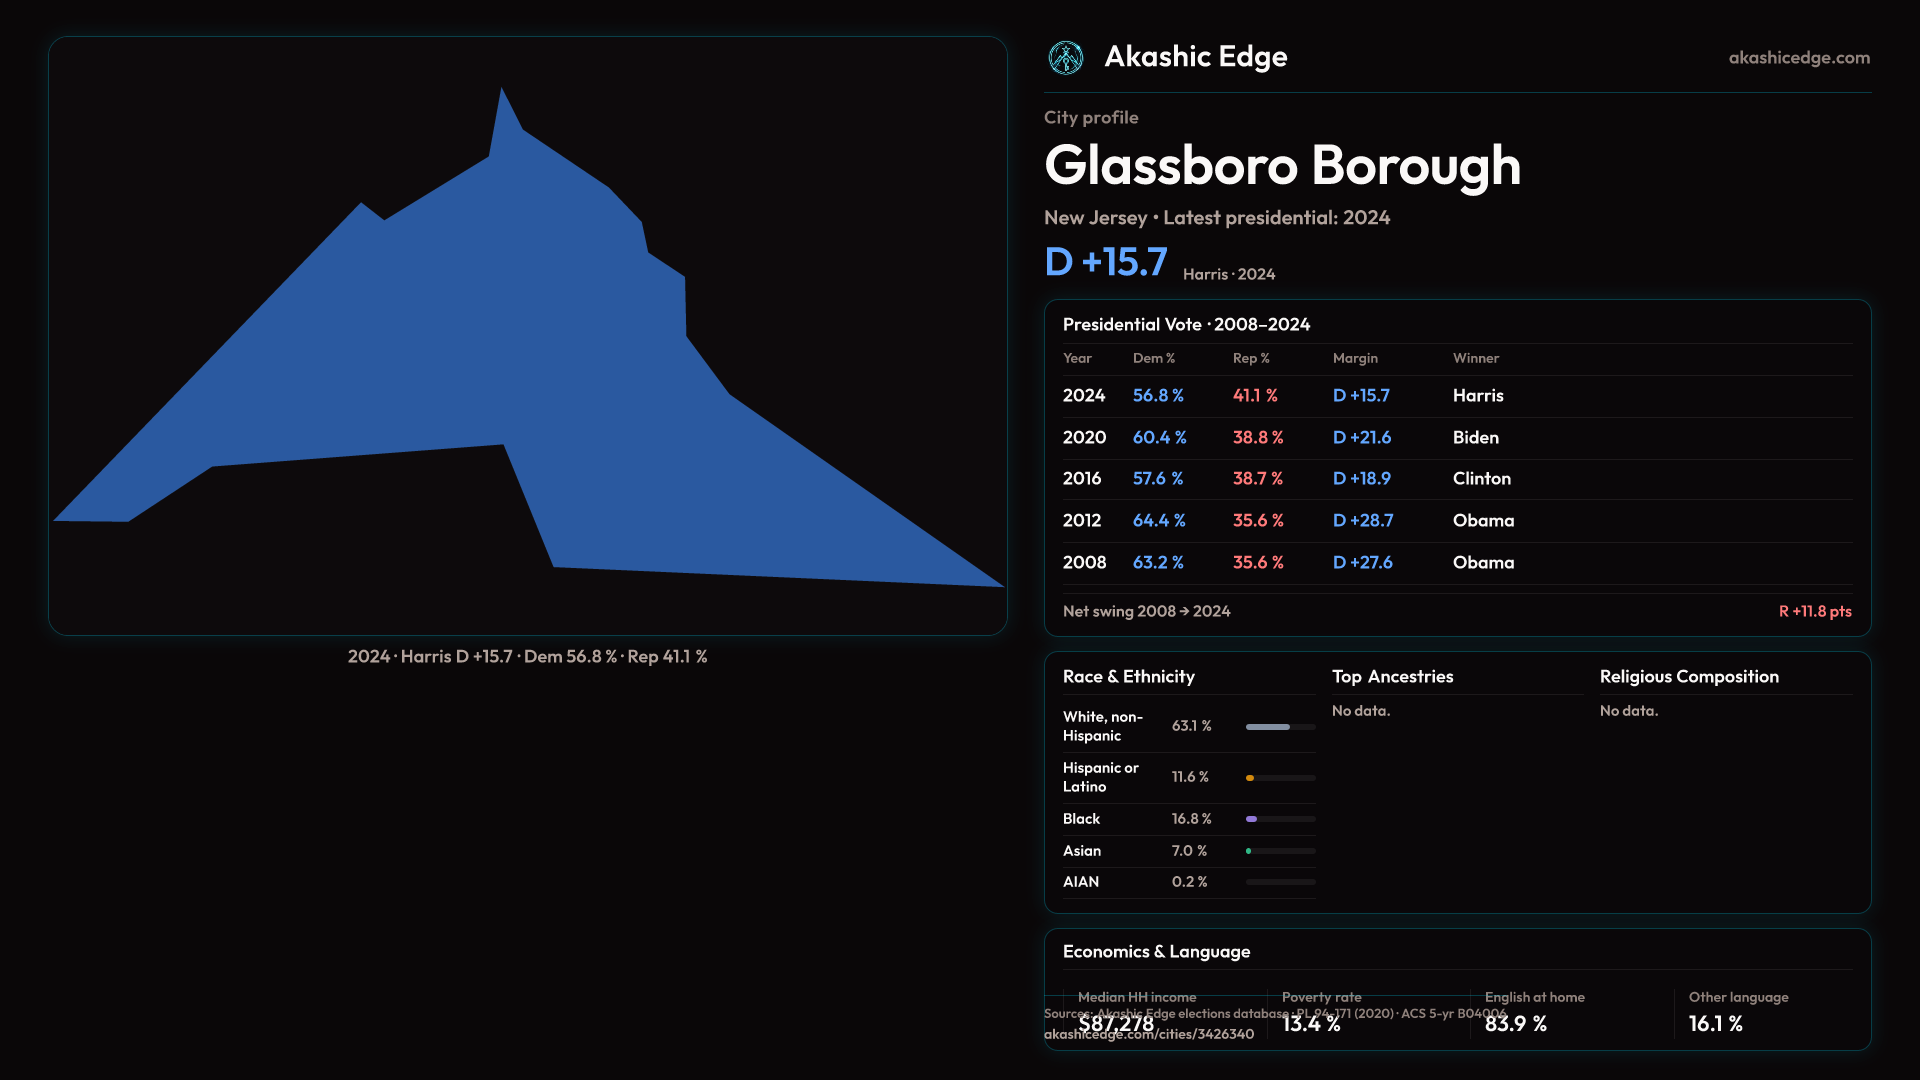Click the White non-Hispanic percentage bar
Screen dimensions: 1920x1080
pyautogui.click(x=1268, y=727)
